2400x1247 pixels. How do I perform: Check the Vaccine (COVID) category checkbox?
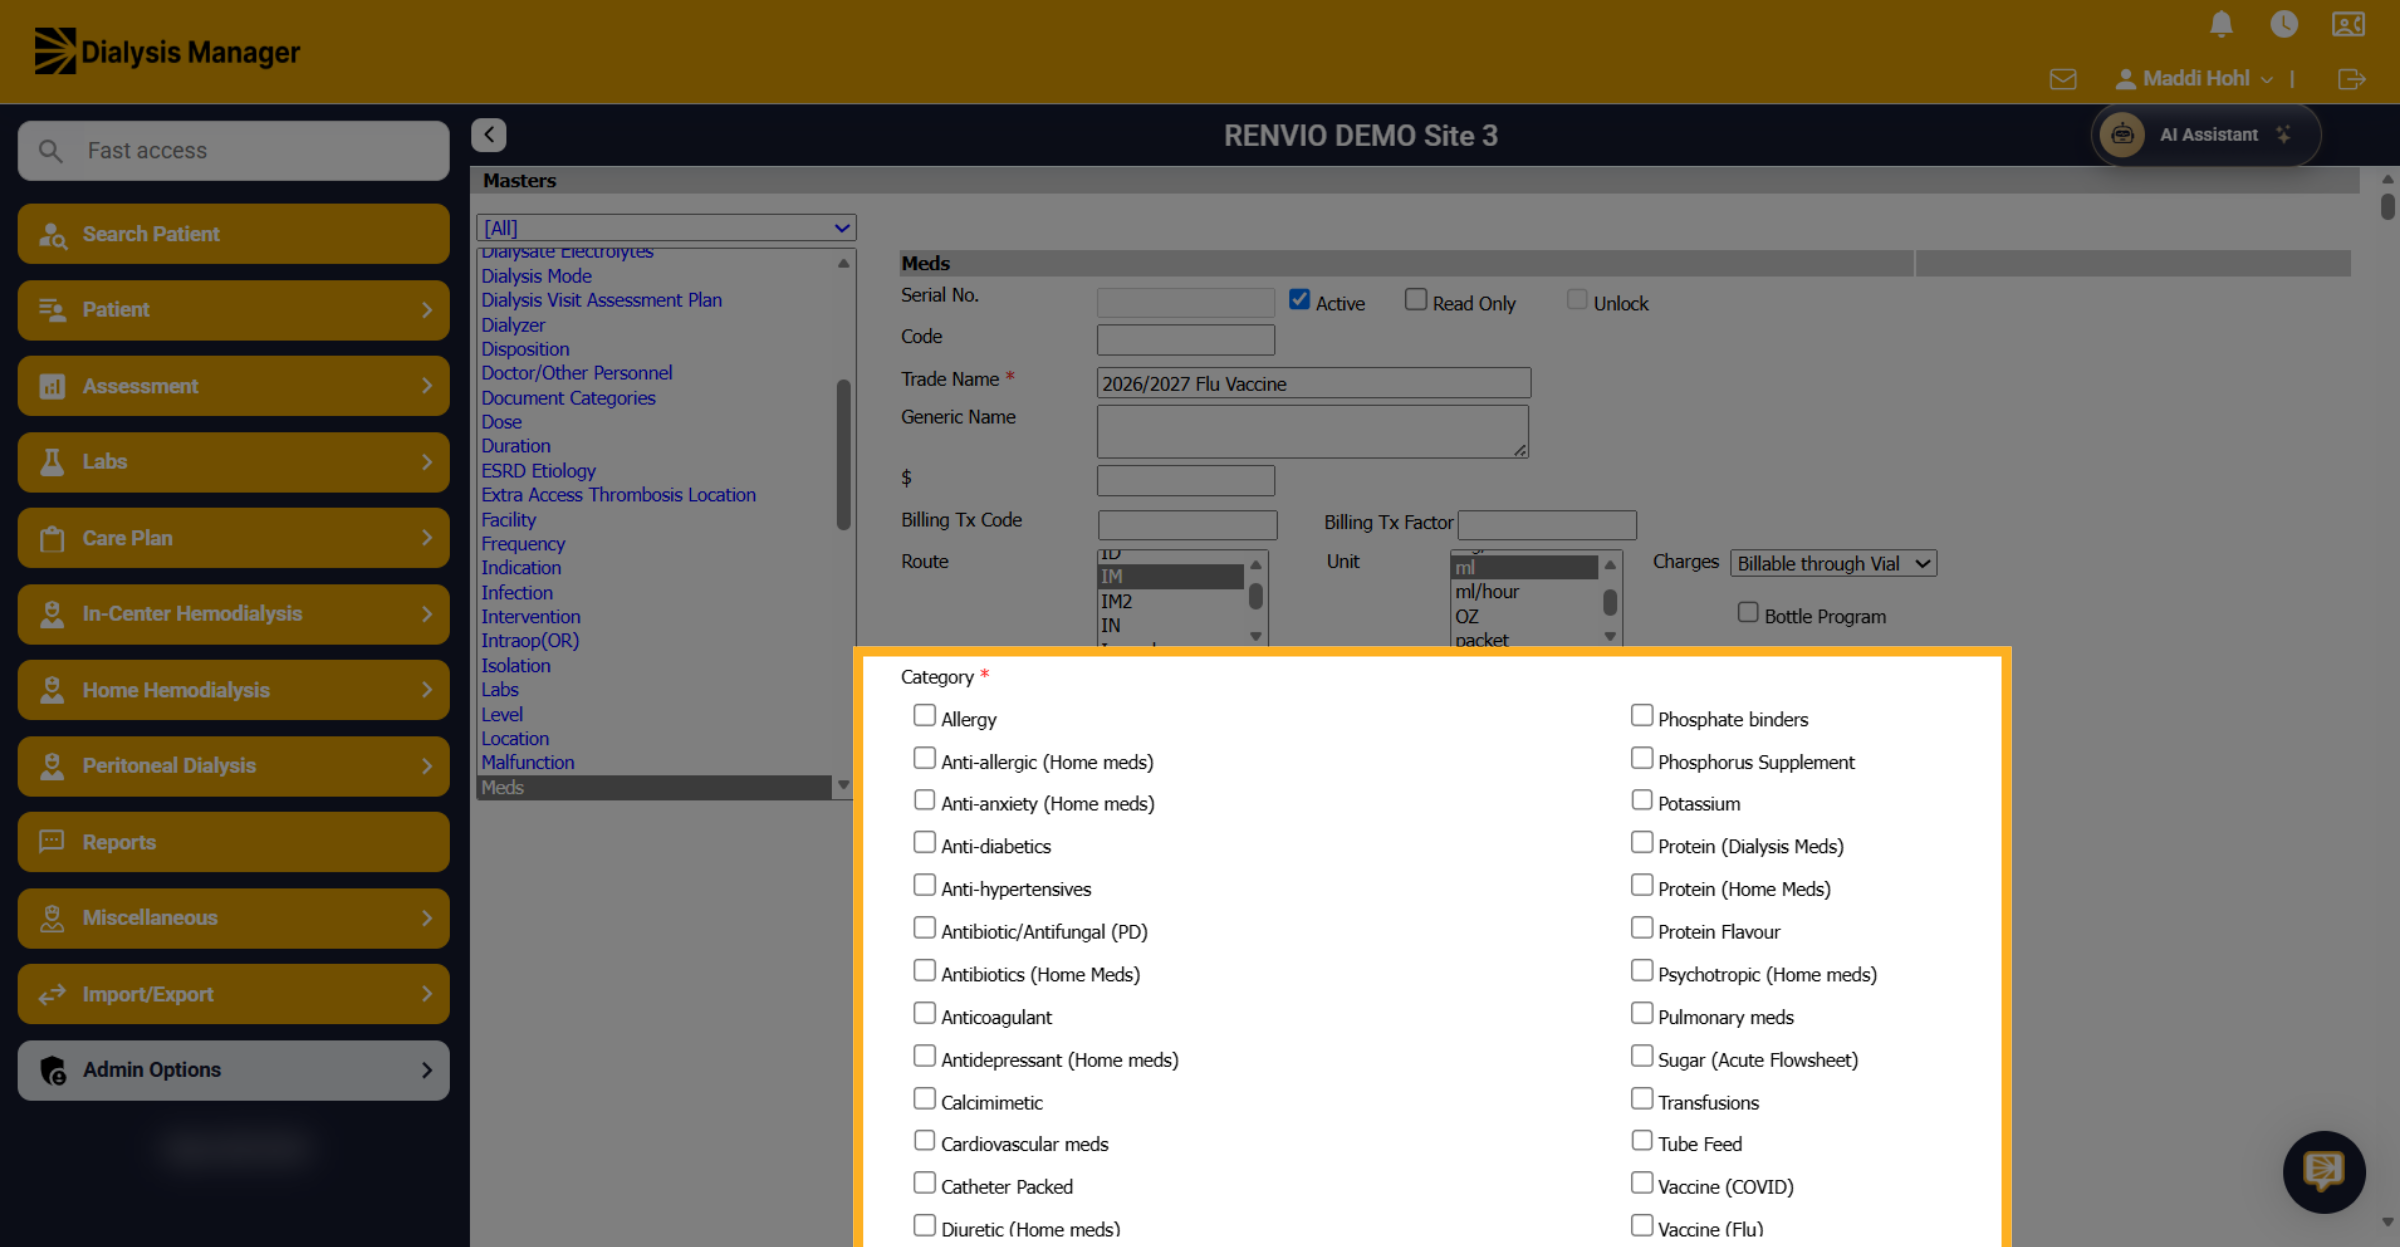(x=1642, y=1183)
